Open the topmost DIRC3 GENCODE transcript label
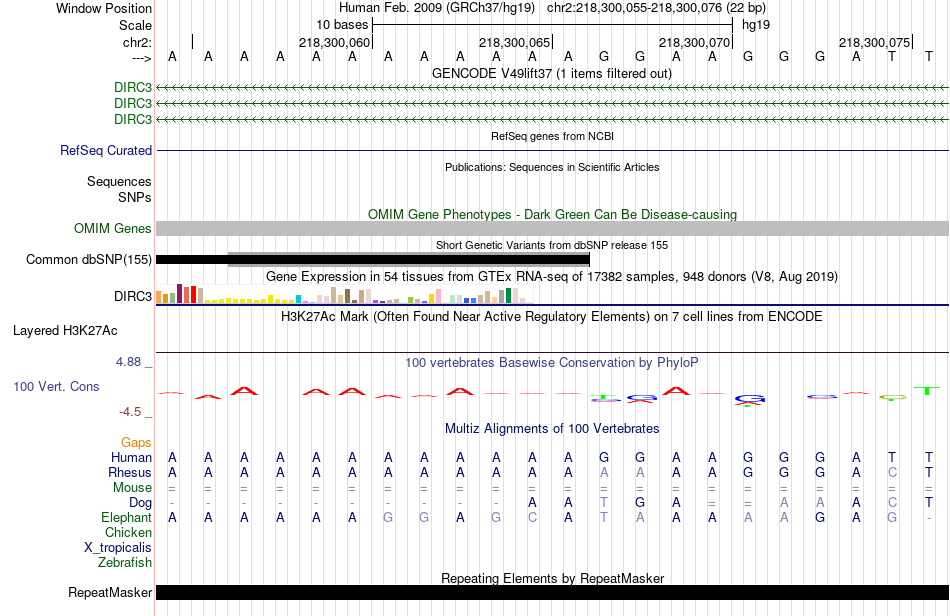Viewport: 950px width, 616px height. tap(133, 87)
